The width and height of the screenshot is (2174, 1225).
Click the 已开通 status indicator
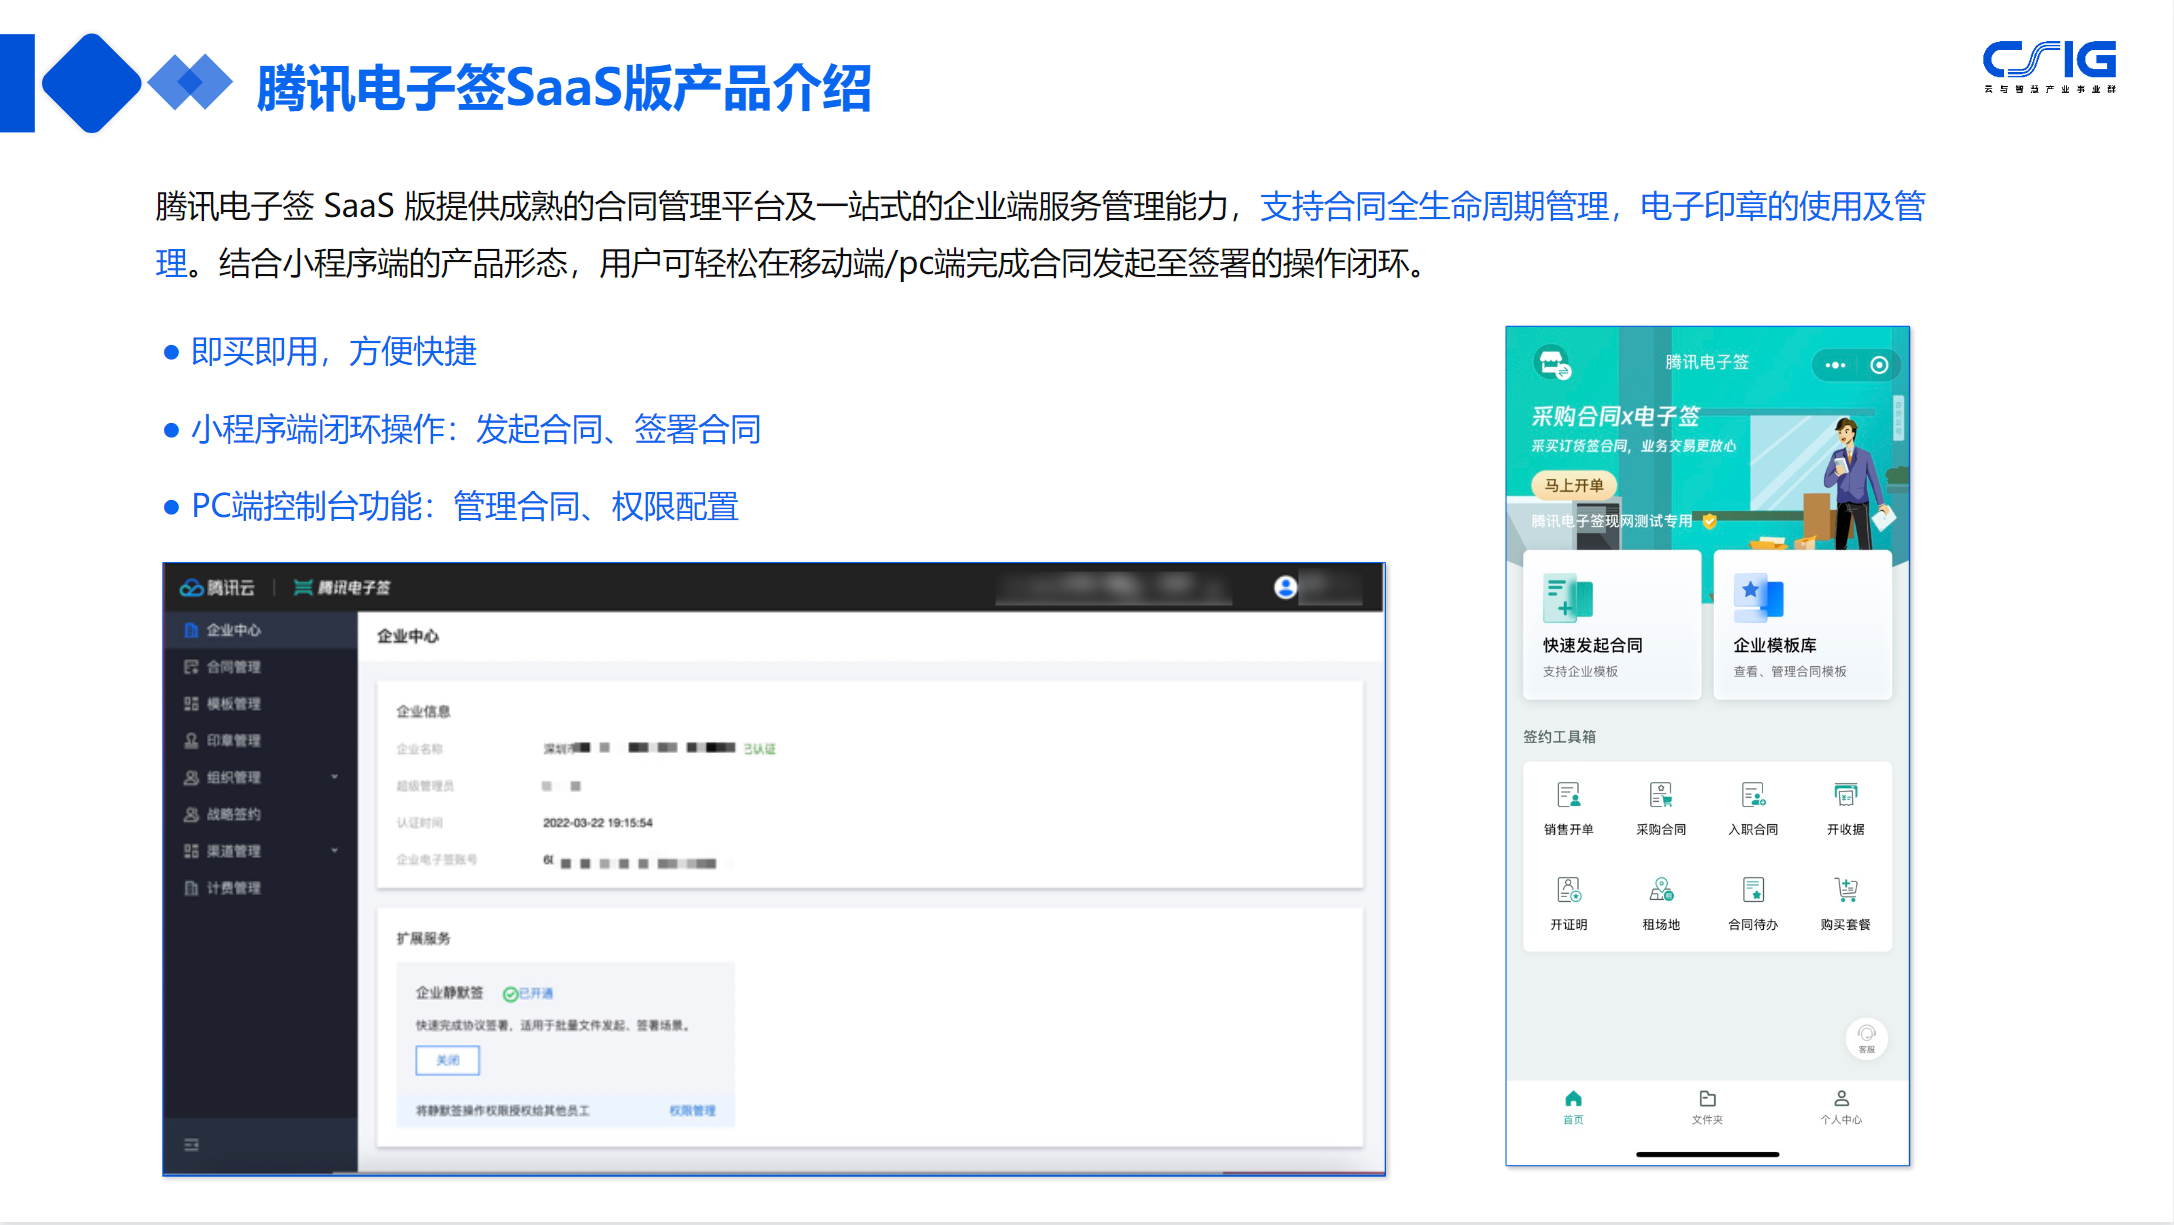click(528, 994)
